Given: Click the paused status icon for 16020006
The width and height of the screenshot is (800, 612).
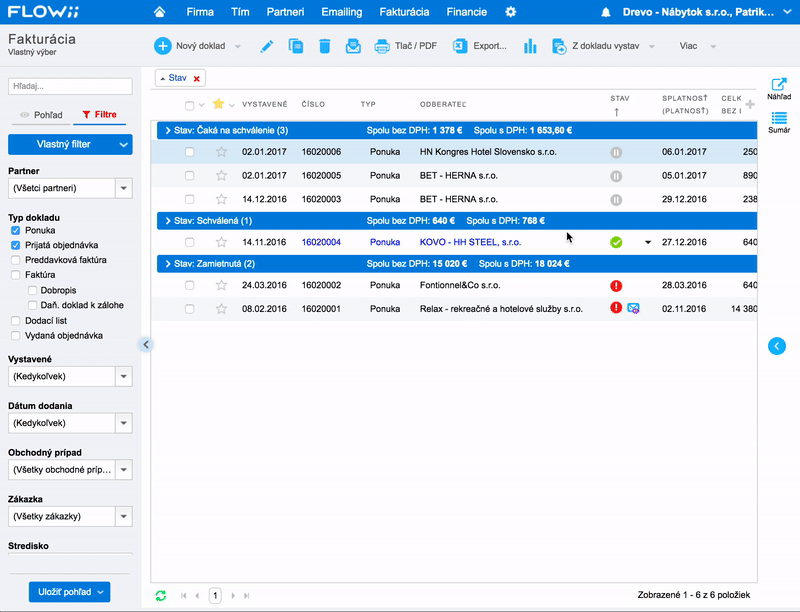Looking at the screenshot, I should 616,152.
